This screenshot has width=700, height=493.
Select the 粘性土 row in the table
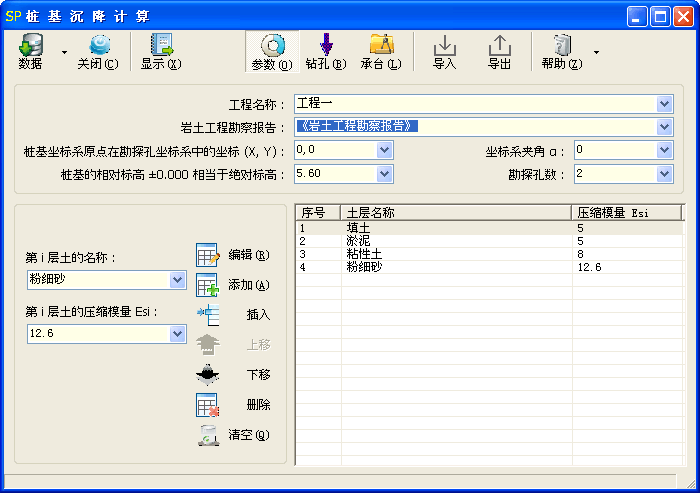pos(490,254)
